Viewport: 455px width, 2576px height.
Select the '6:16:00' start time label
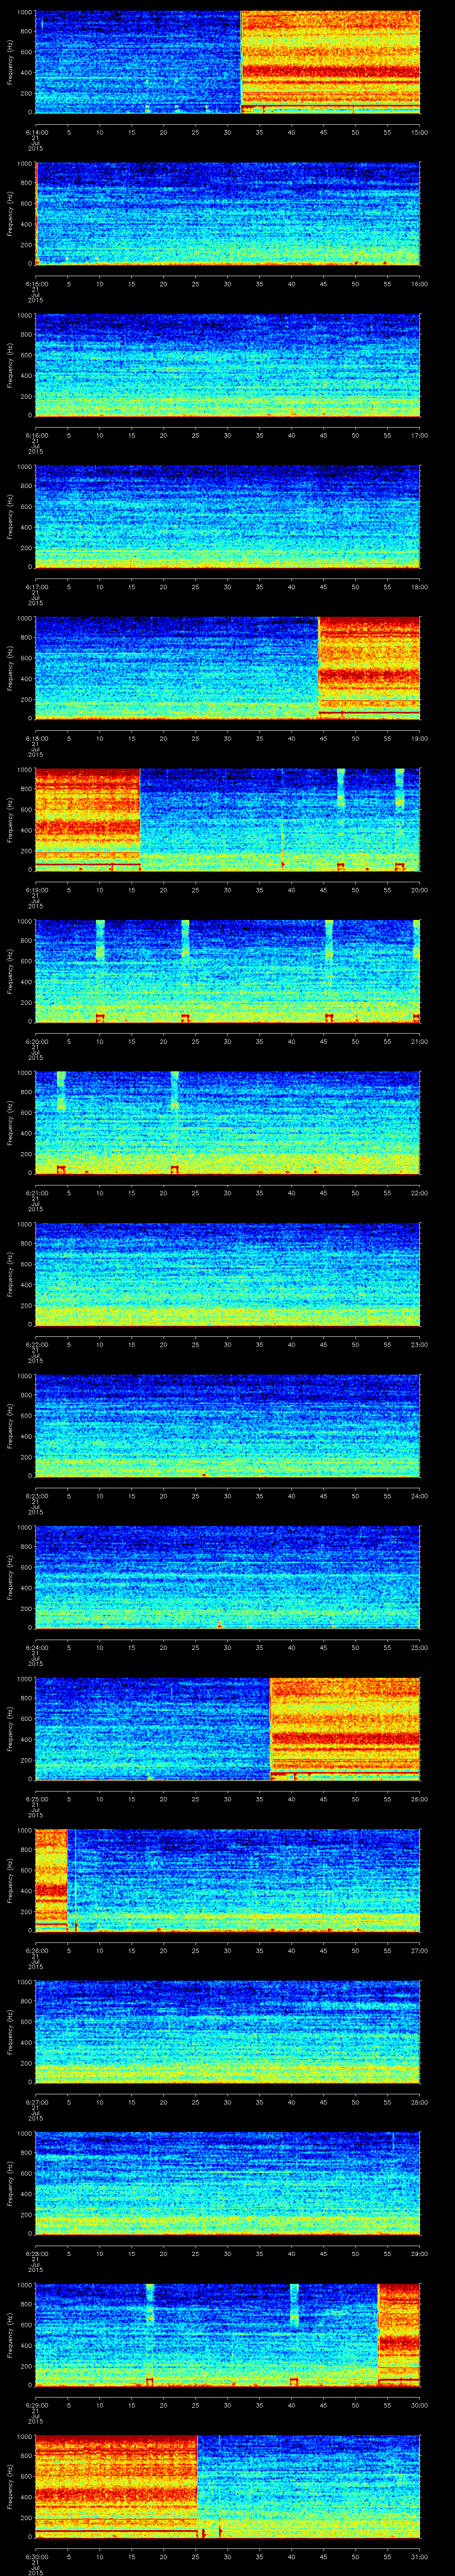(36, 435)
